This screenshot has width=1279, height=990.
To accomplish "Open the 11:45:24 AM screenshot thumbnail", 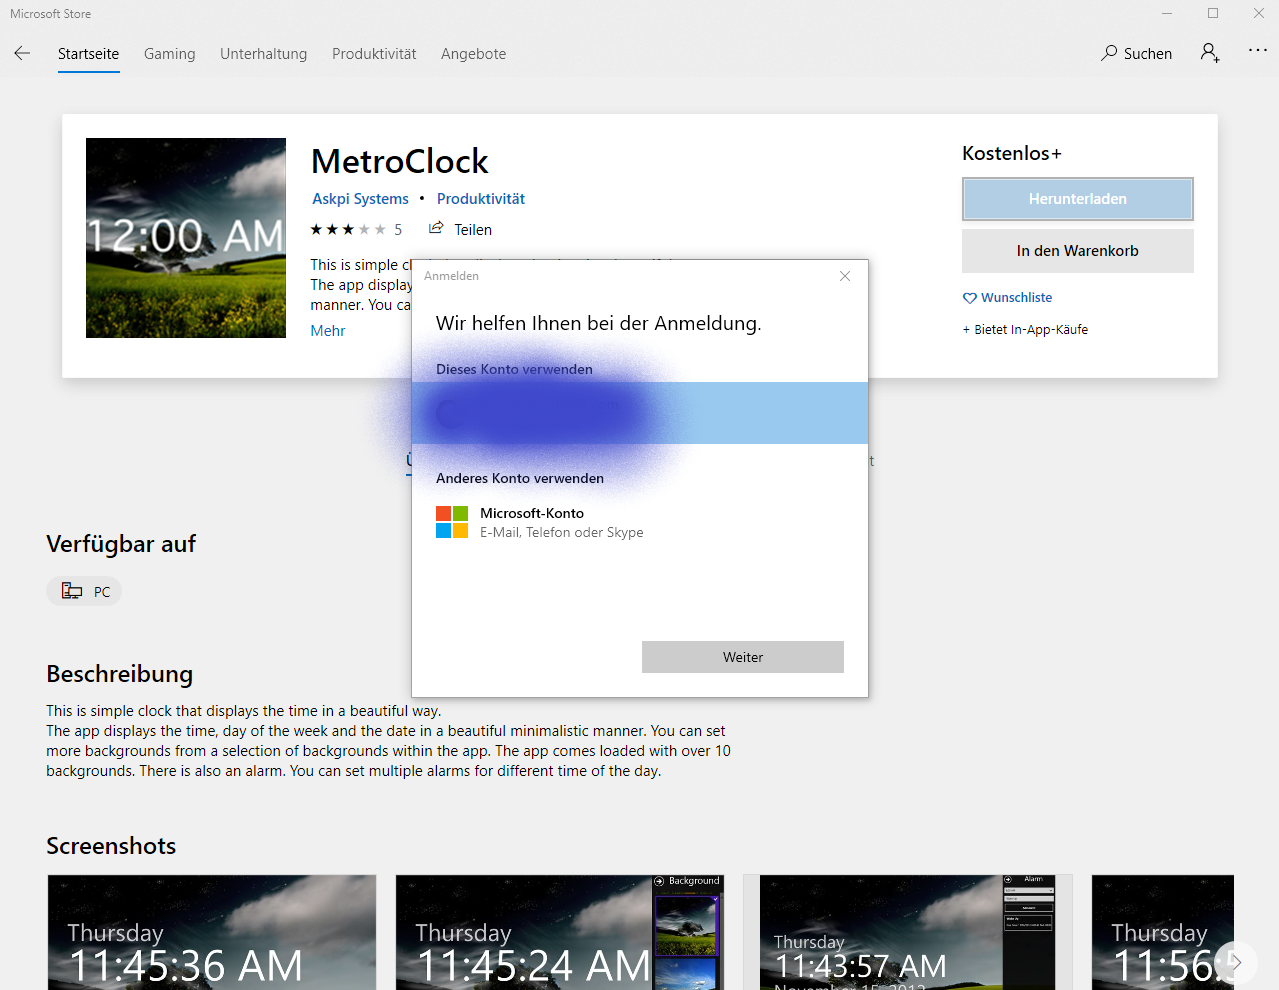I will 559,932.
